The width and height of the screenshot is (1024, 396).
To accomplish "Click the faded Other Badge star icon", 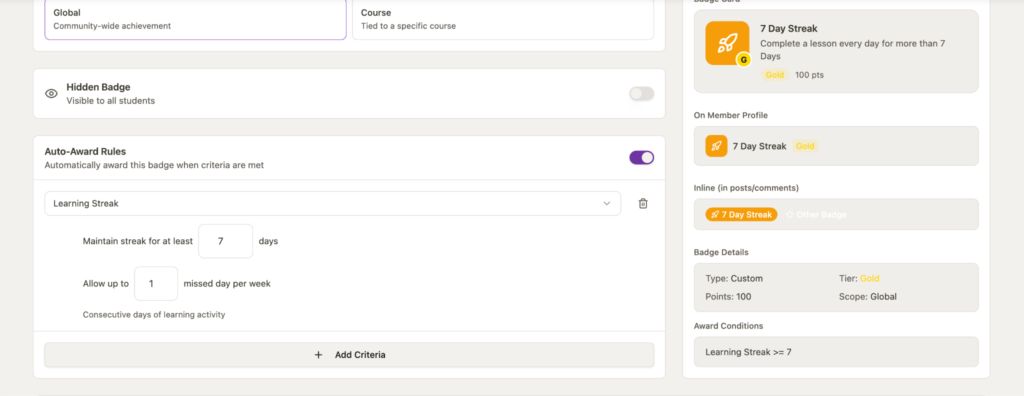I will (789, 214).
